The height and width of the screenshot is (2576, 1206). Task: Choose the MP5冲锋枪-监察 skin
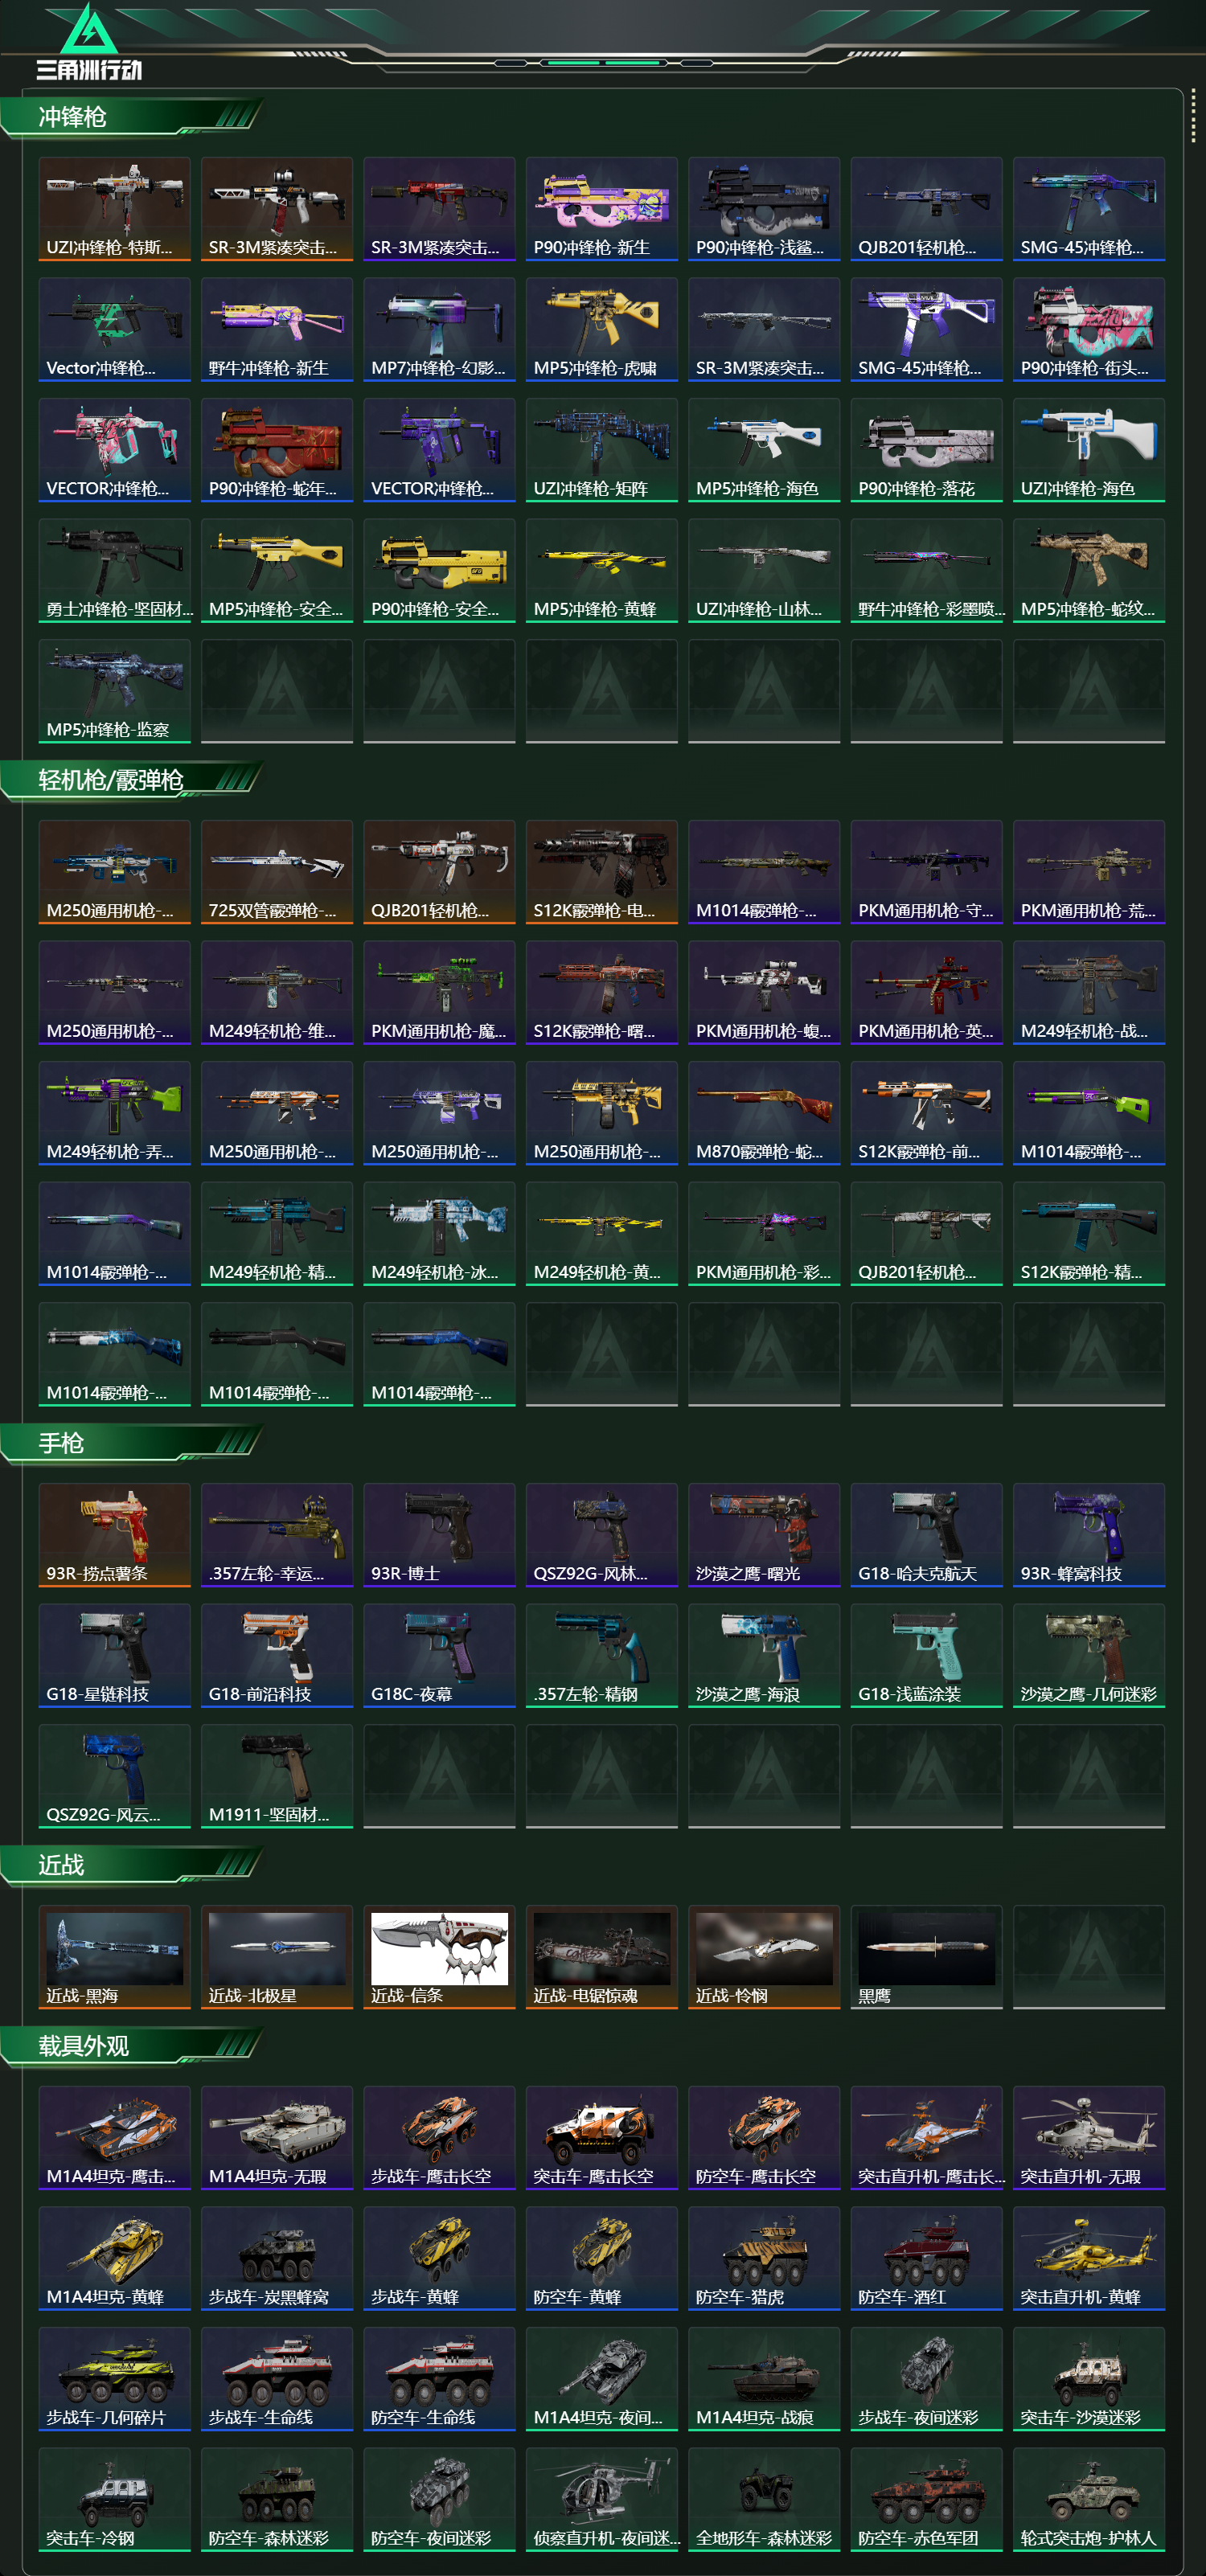(x=115, y=691)
